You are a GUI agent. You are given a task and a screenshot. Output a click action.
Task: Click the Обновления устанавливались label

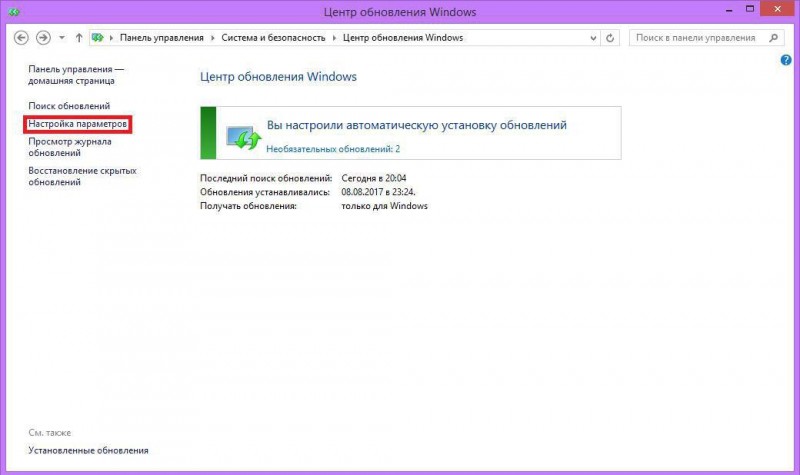[265, 192]
